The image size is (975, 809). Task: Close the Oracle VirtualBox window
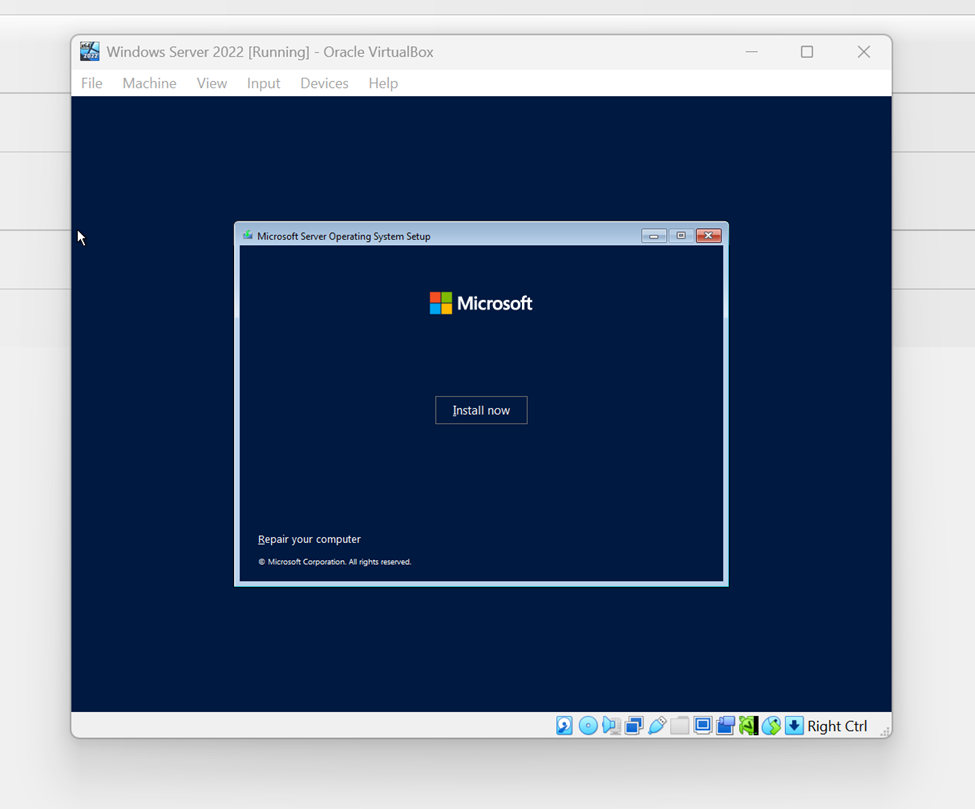point(864,52)
